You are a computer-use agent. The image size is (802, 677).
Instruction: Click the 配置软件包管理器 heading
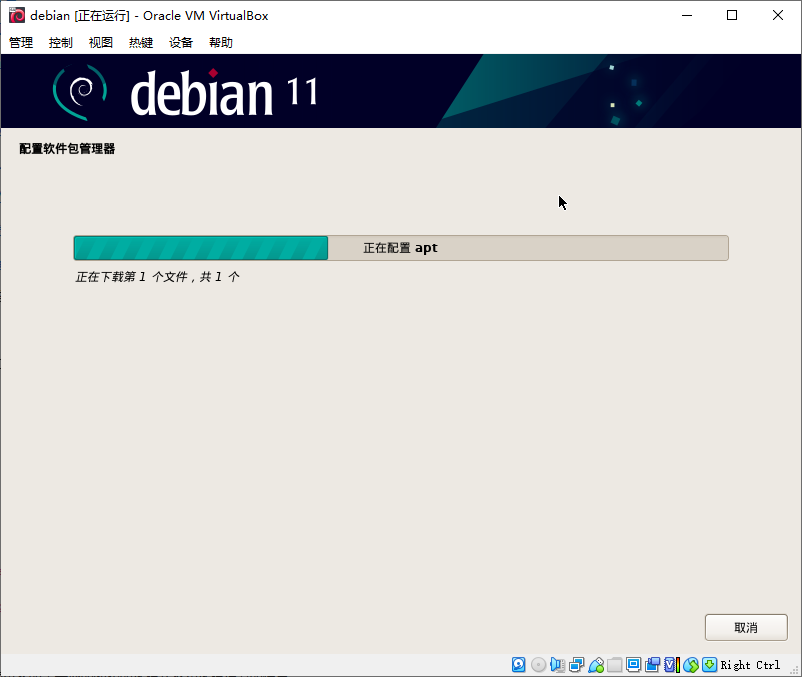tap(67, 149)
